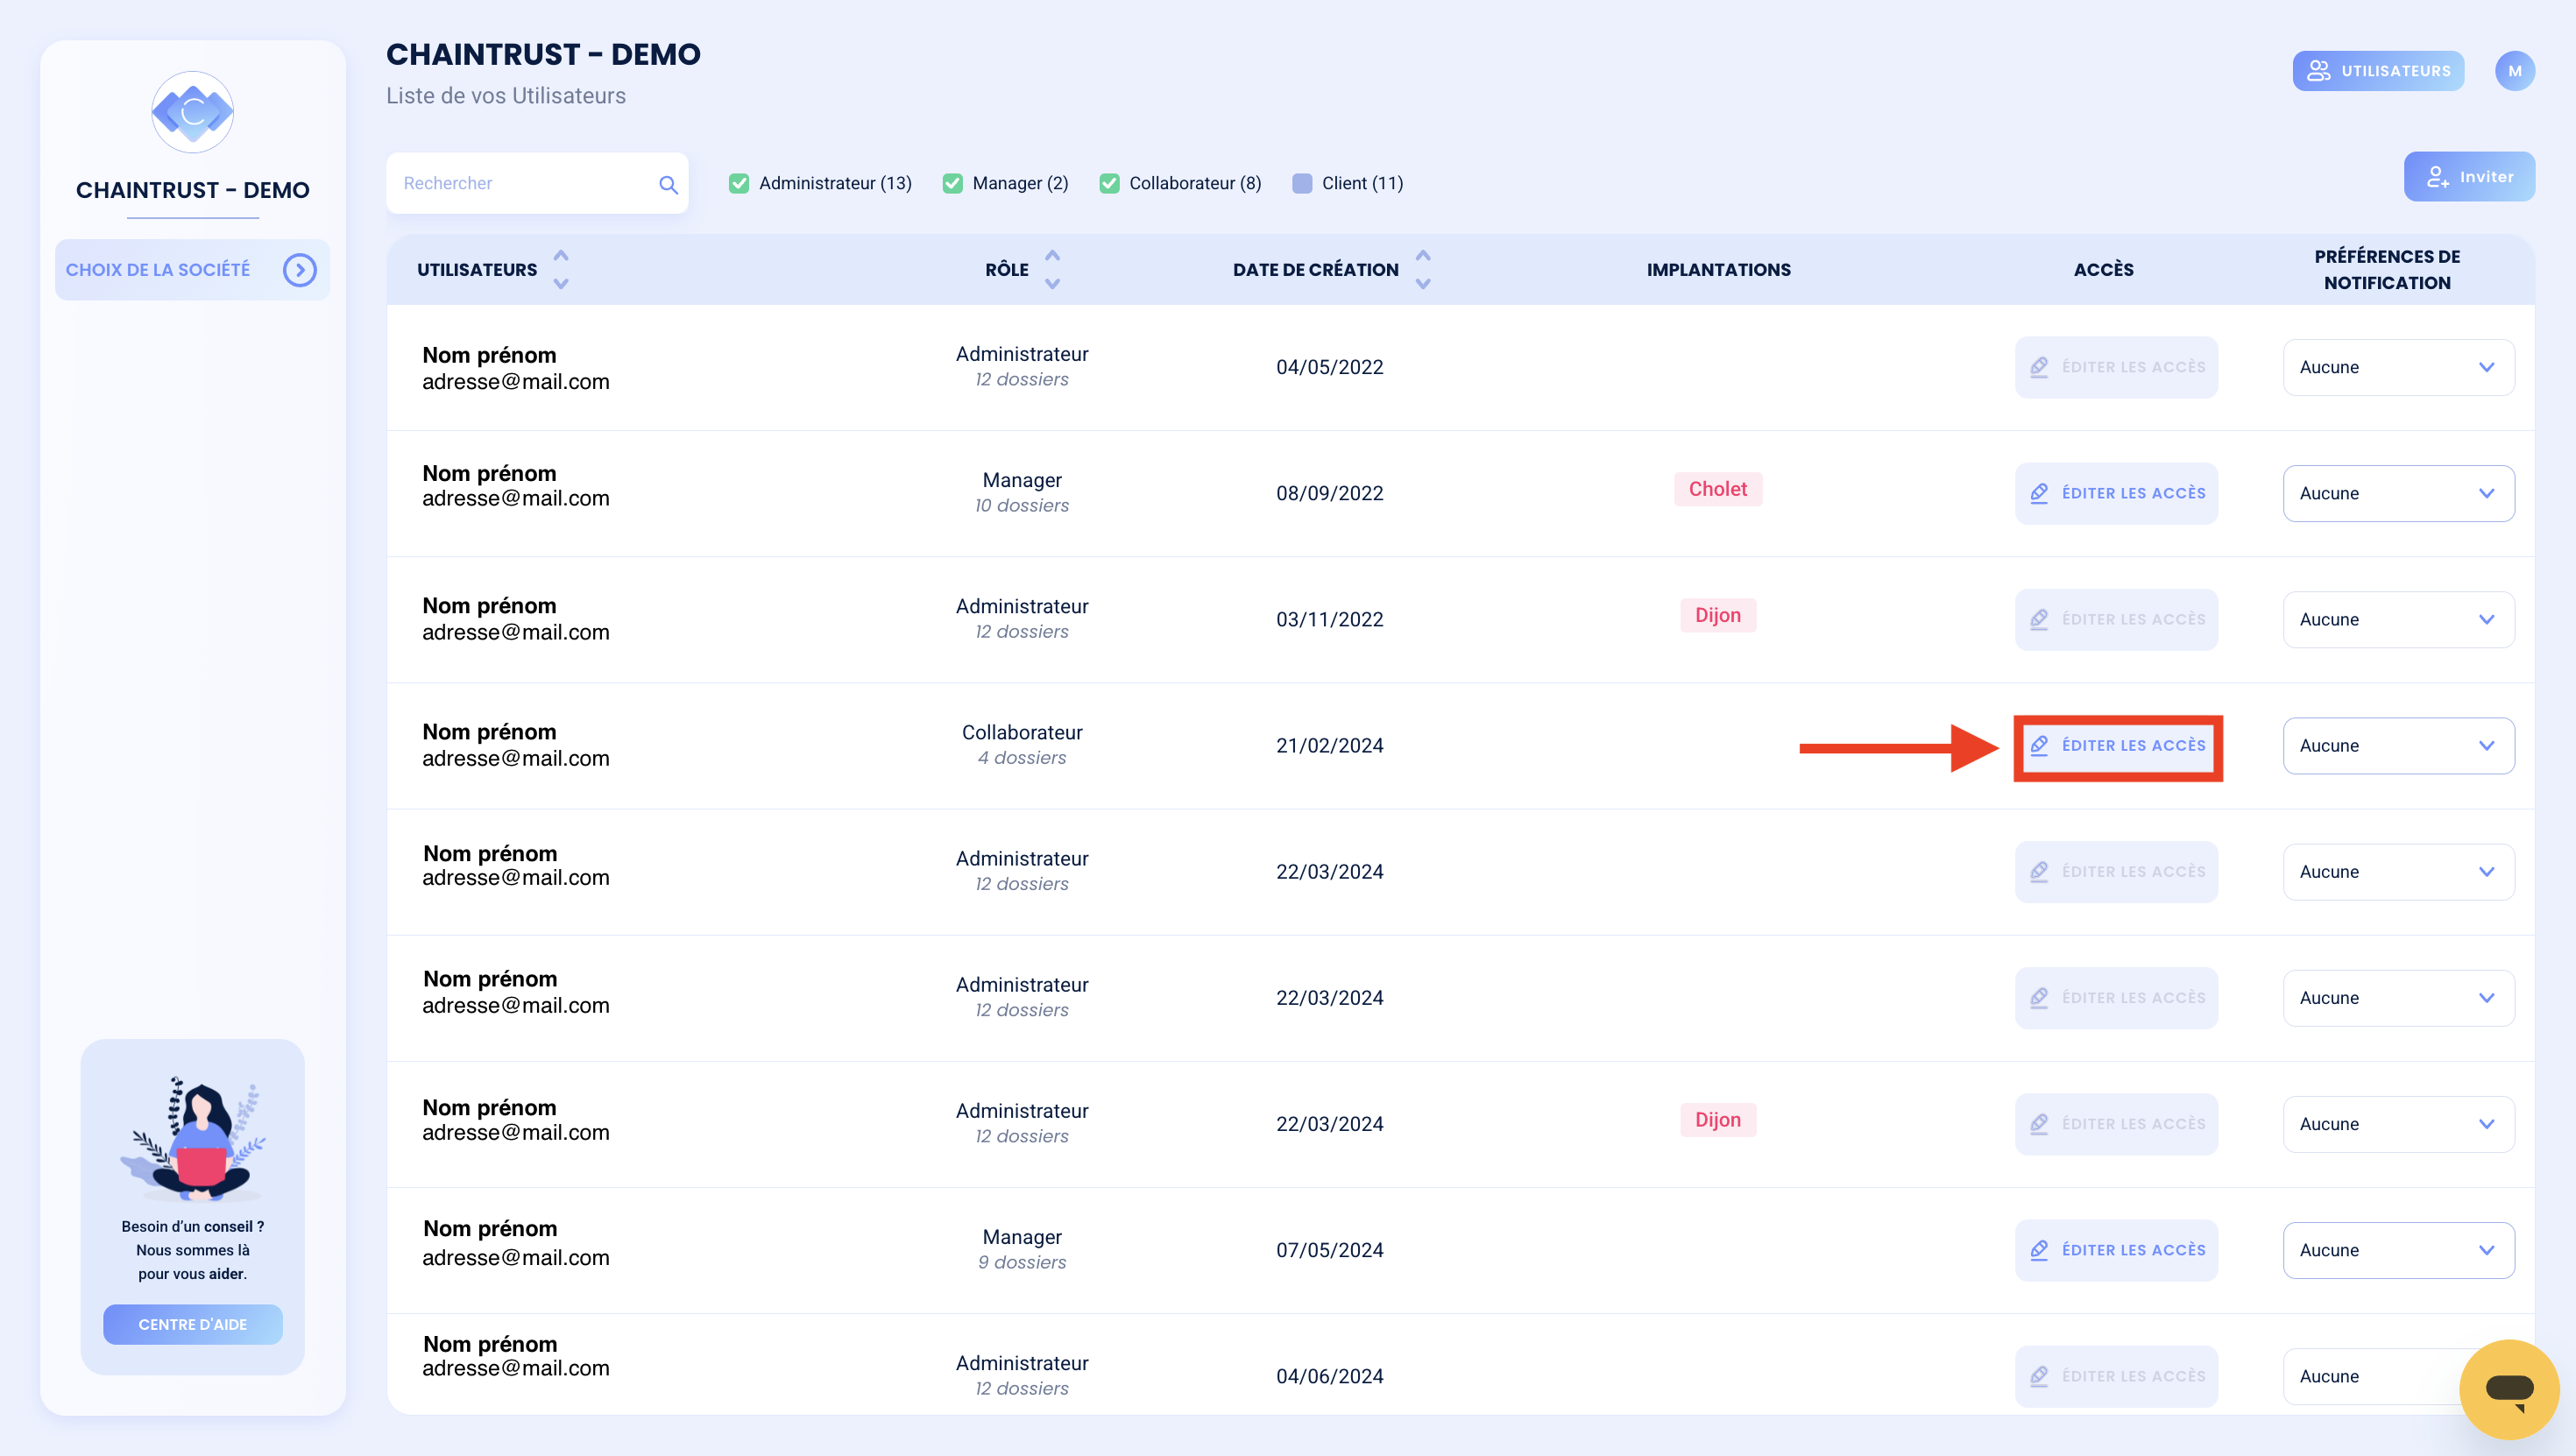The width and height of the screenshot is (2576, 1456).
Task: Click the Utilisateurs column header
Action: click(477, 270)
